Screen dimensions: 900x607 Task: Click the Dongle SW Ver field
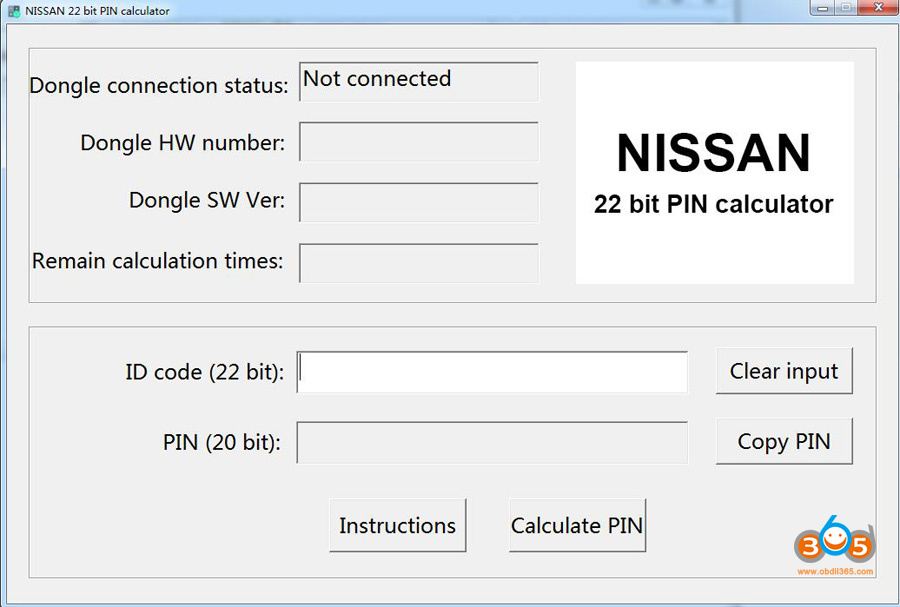coord(418,202)
